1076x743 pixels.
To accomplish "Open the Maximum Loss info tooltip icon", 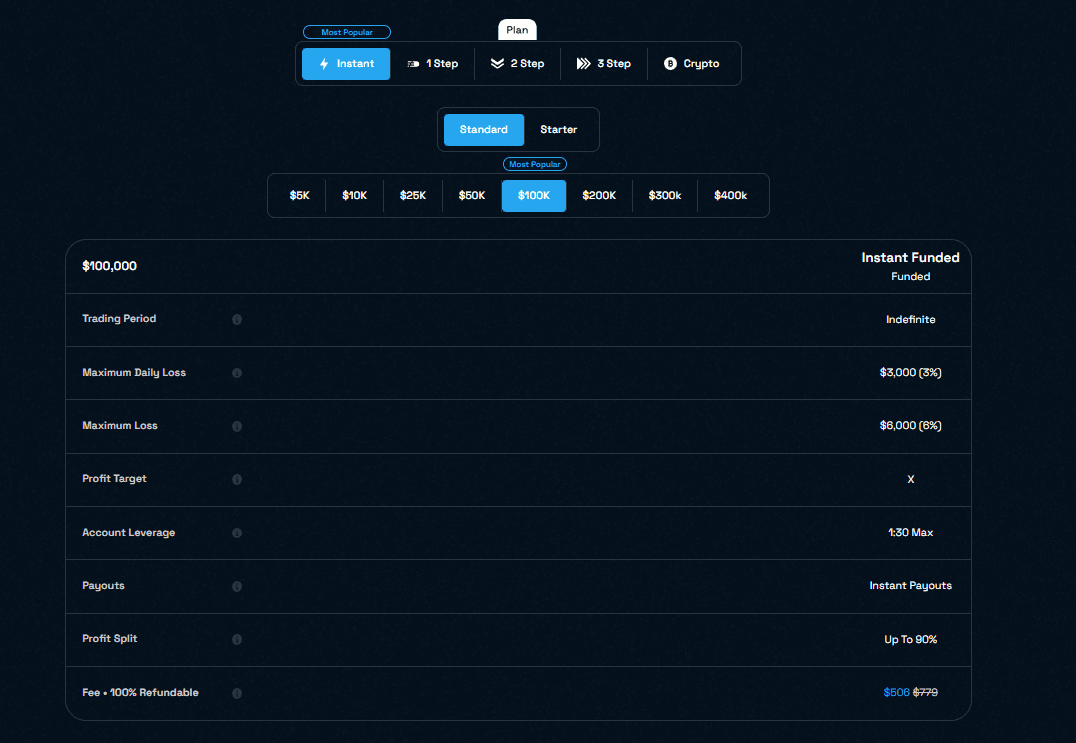I will click(237, 426).
